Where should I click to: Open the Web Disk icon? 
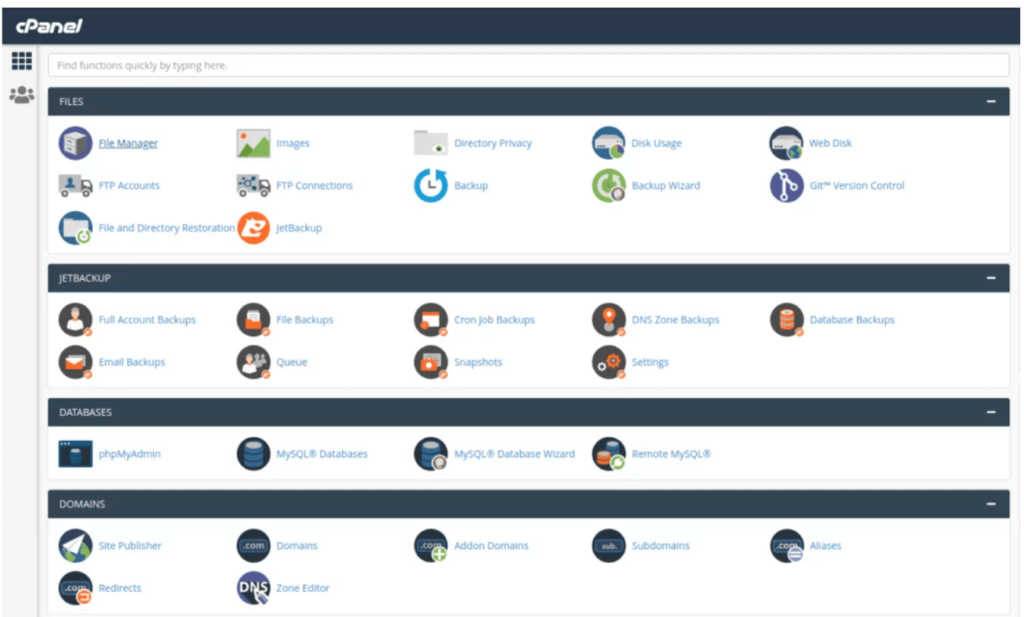(x=786, y=143)
